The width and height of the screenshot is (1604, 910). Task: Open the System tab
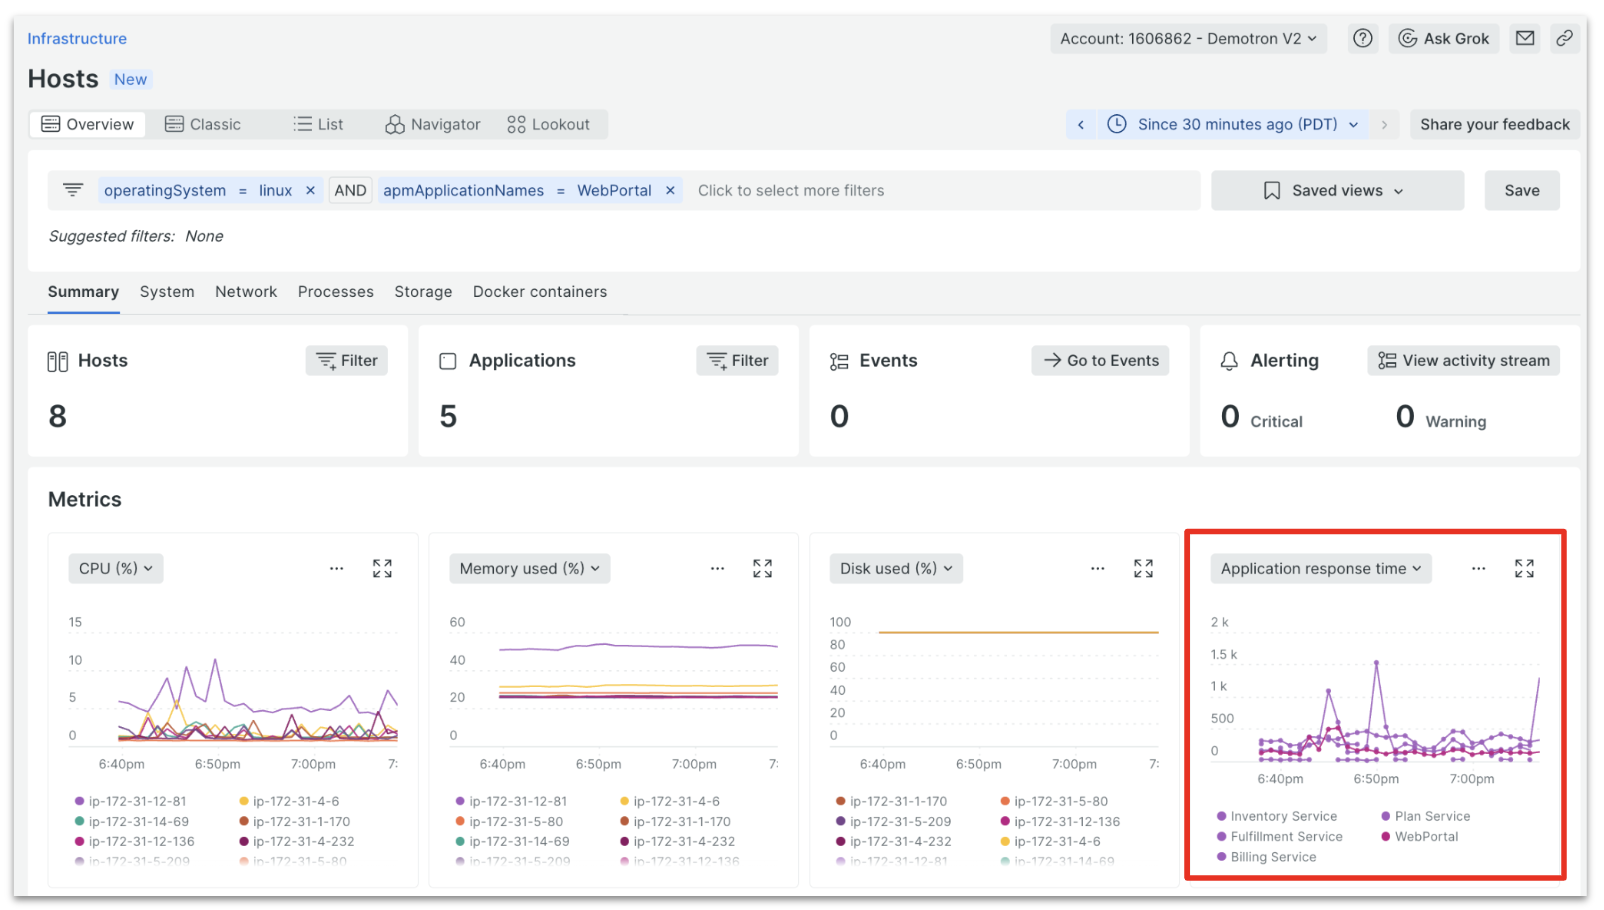point(167,292)
